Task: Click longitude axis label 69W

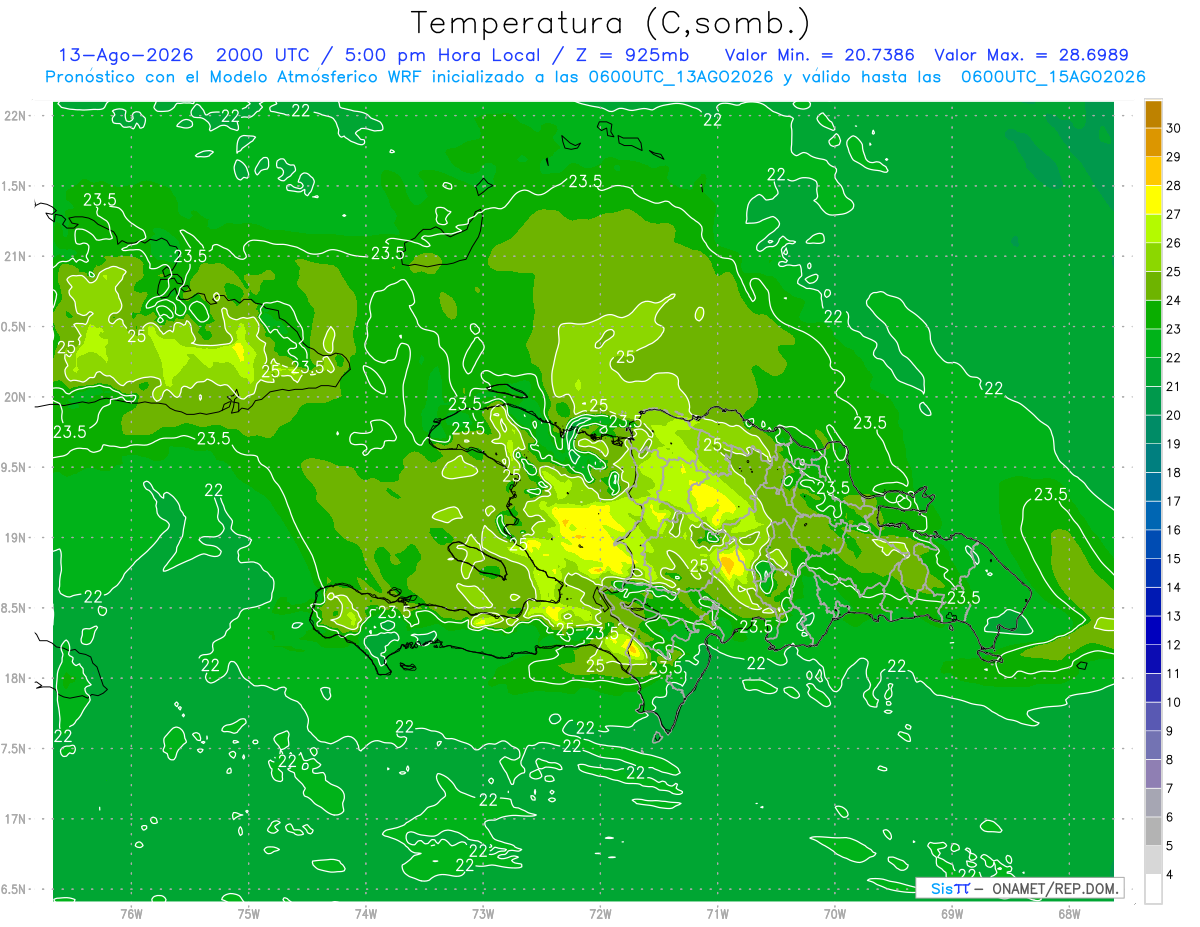Action: click(x=951, y=913)
